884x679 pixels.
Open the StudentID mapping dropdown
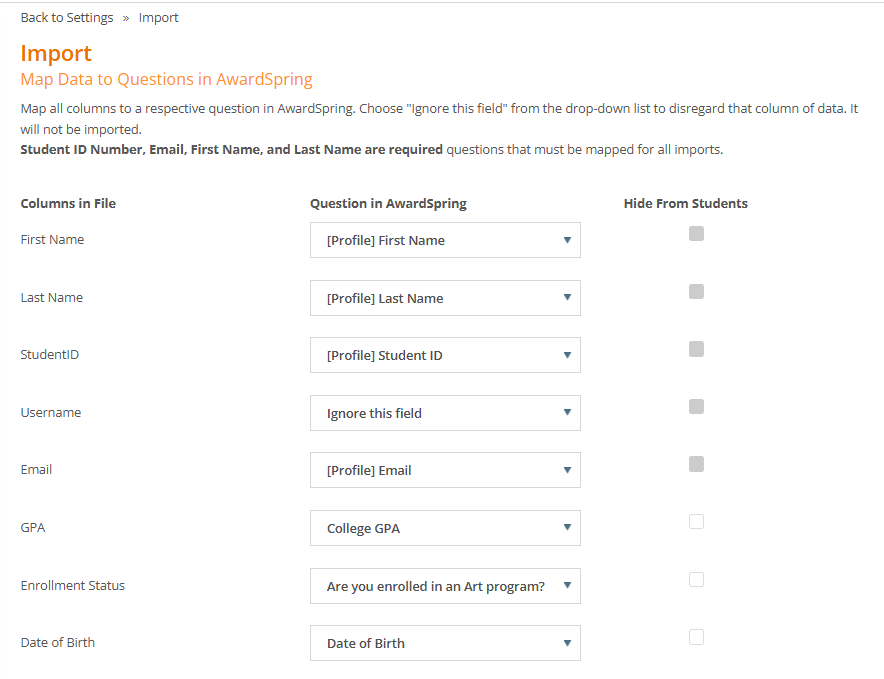[x=444, y=355]
